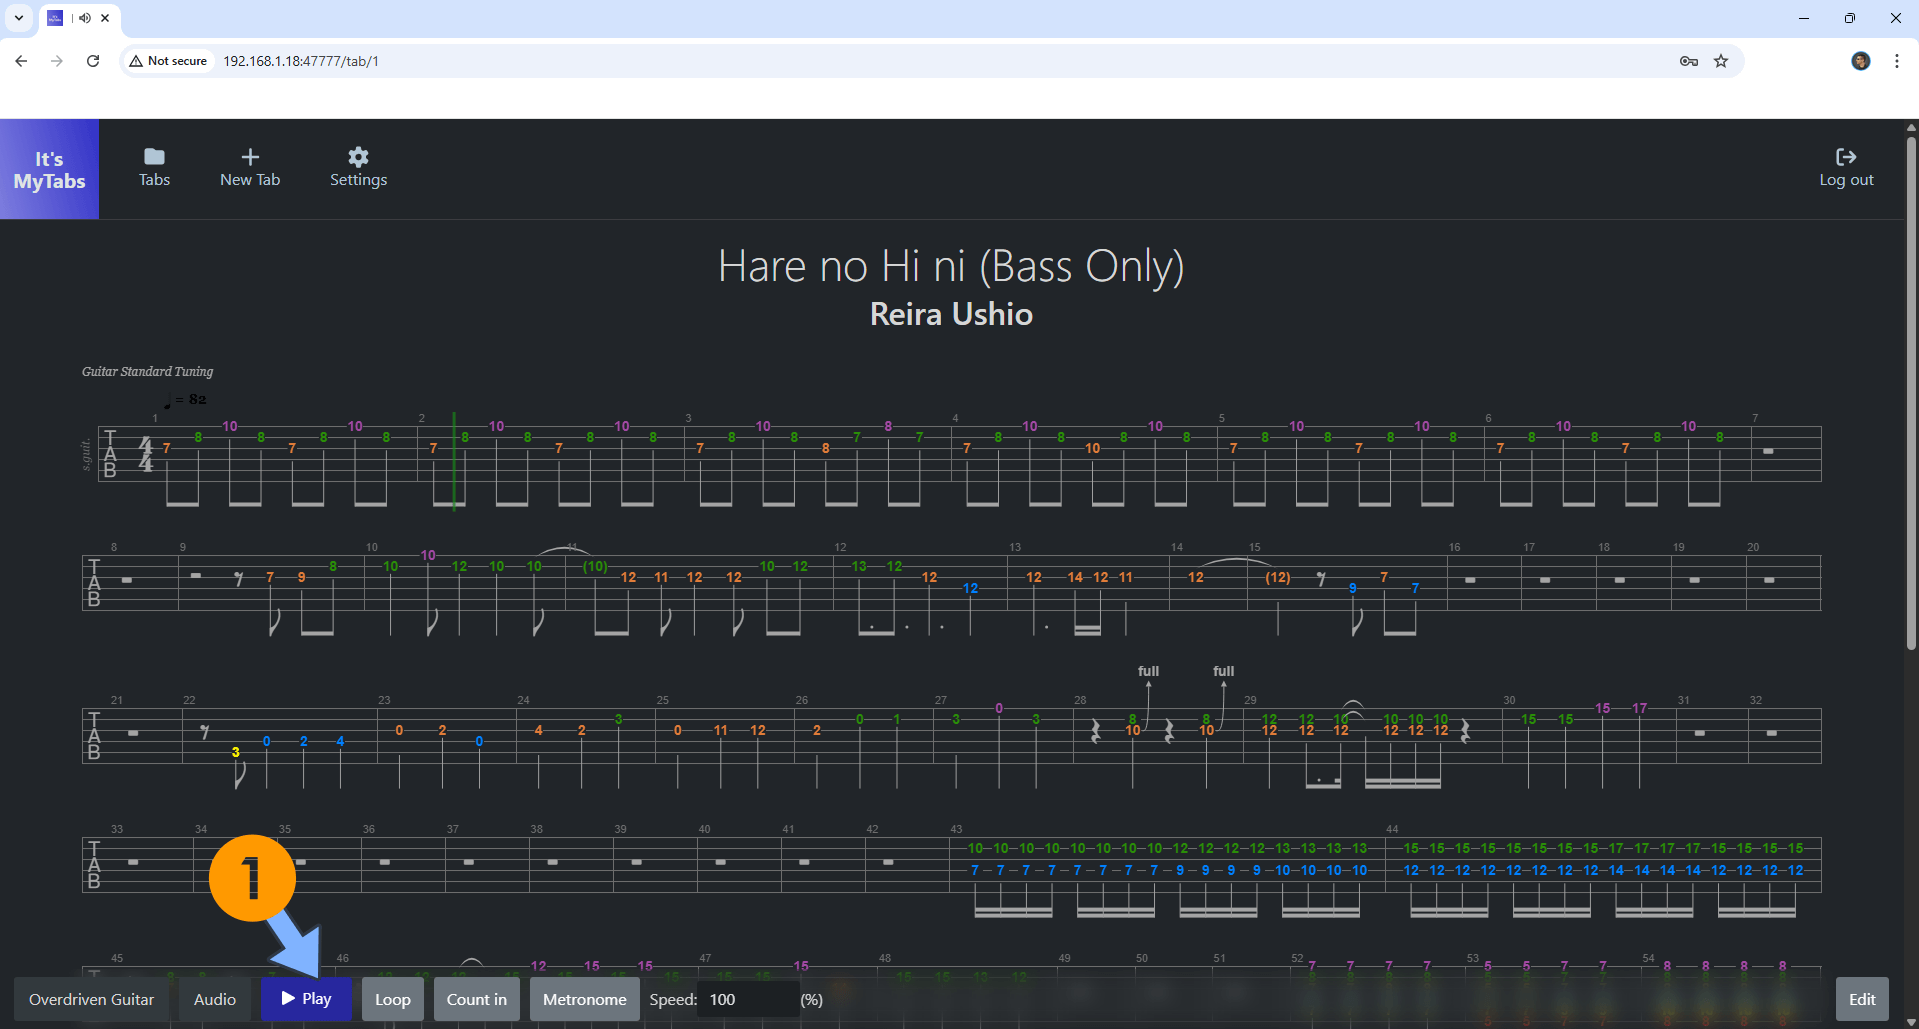This screenshot has height=1029, width=1919.
Task: Mute the tab via the speaker icon
Action: [84, 17]
